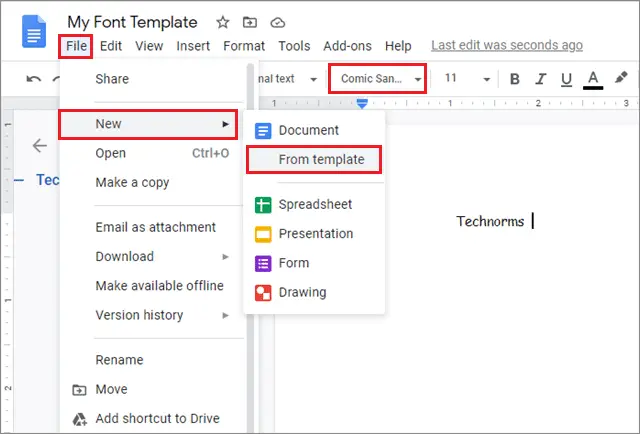Close the outline with back arrow
The width and height of the screenshot is (640, 434).
(x=40, y=145)
